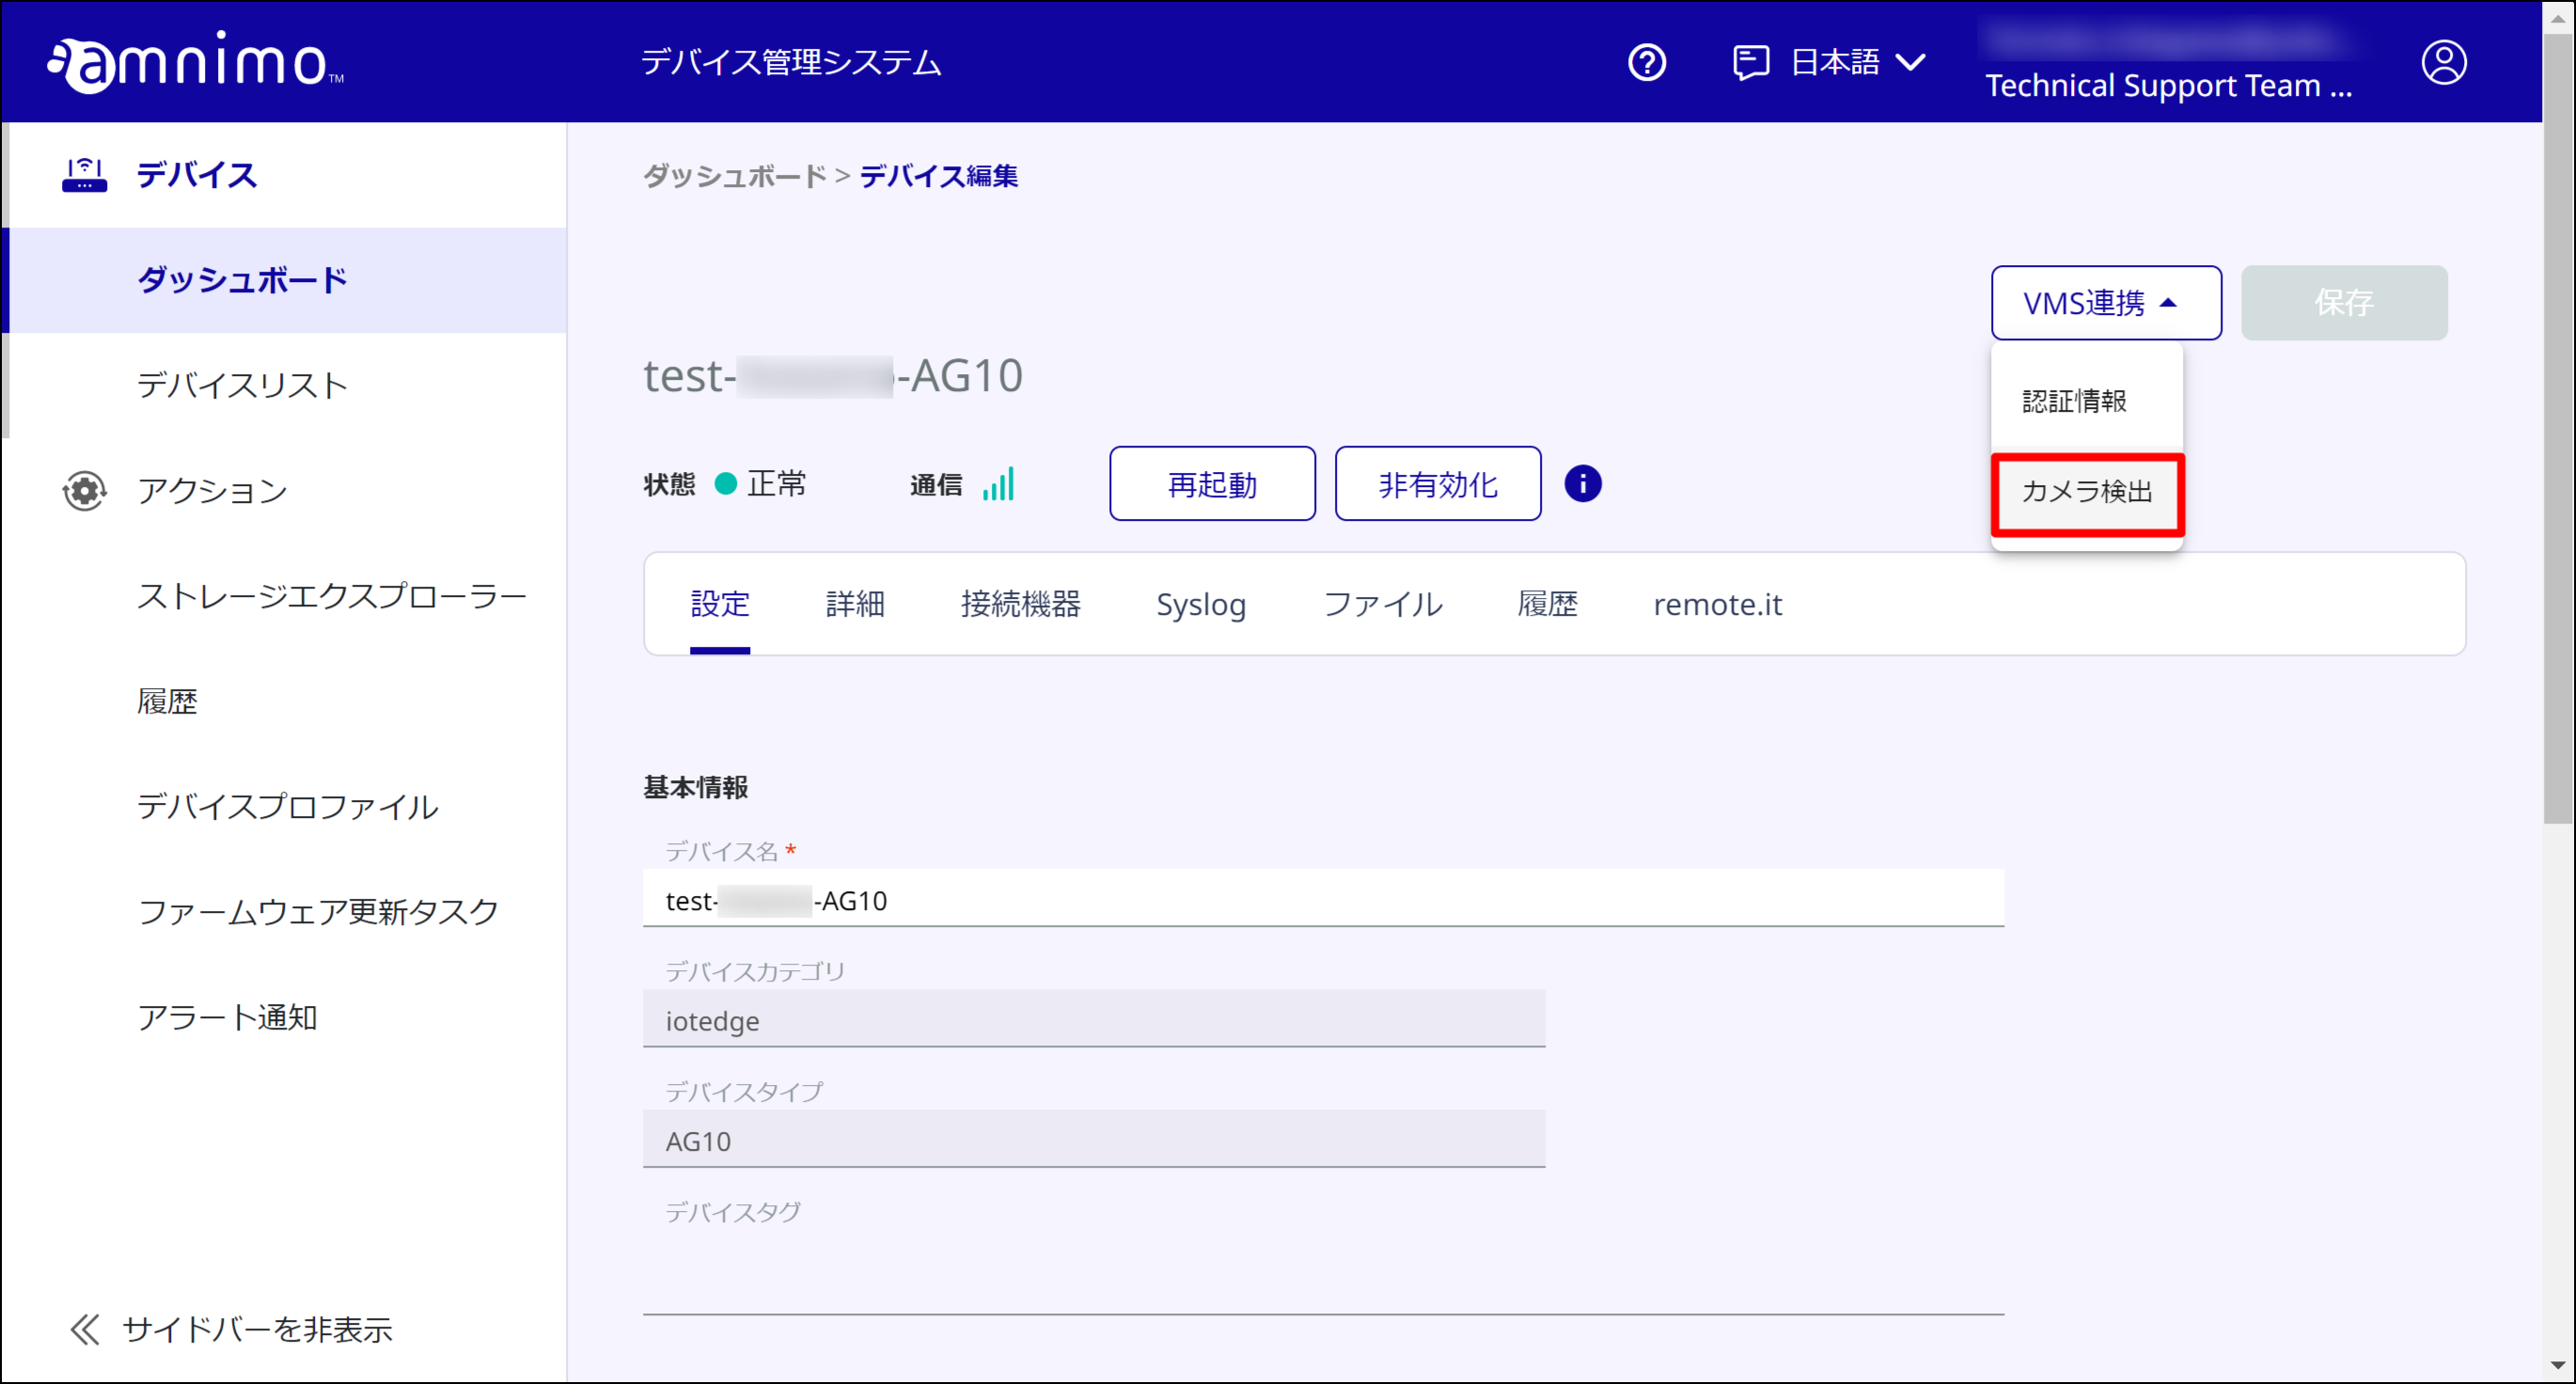Click the 基本情報 section heading
The height and width of the screenshot is (1384, 2576).
[695, 788]
